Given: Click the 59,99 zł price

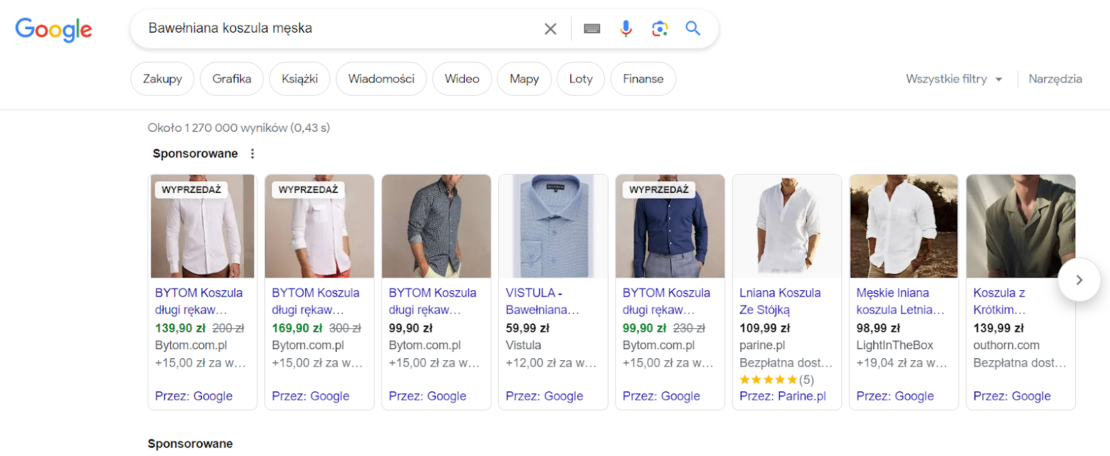Looking at the screenshot, I should coord(527,328).
